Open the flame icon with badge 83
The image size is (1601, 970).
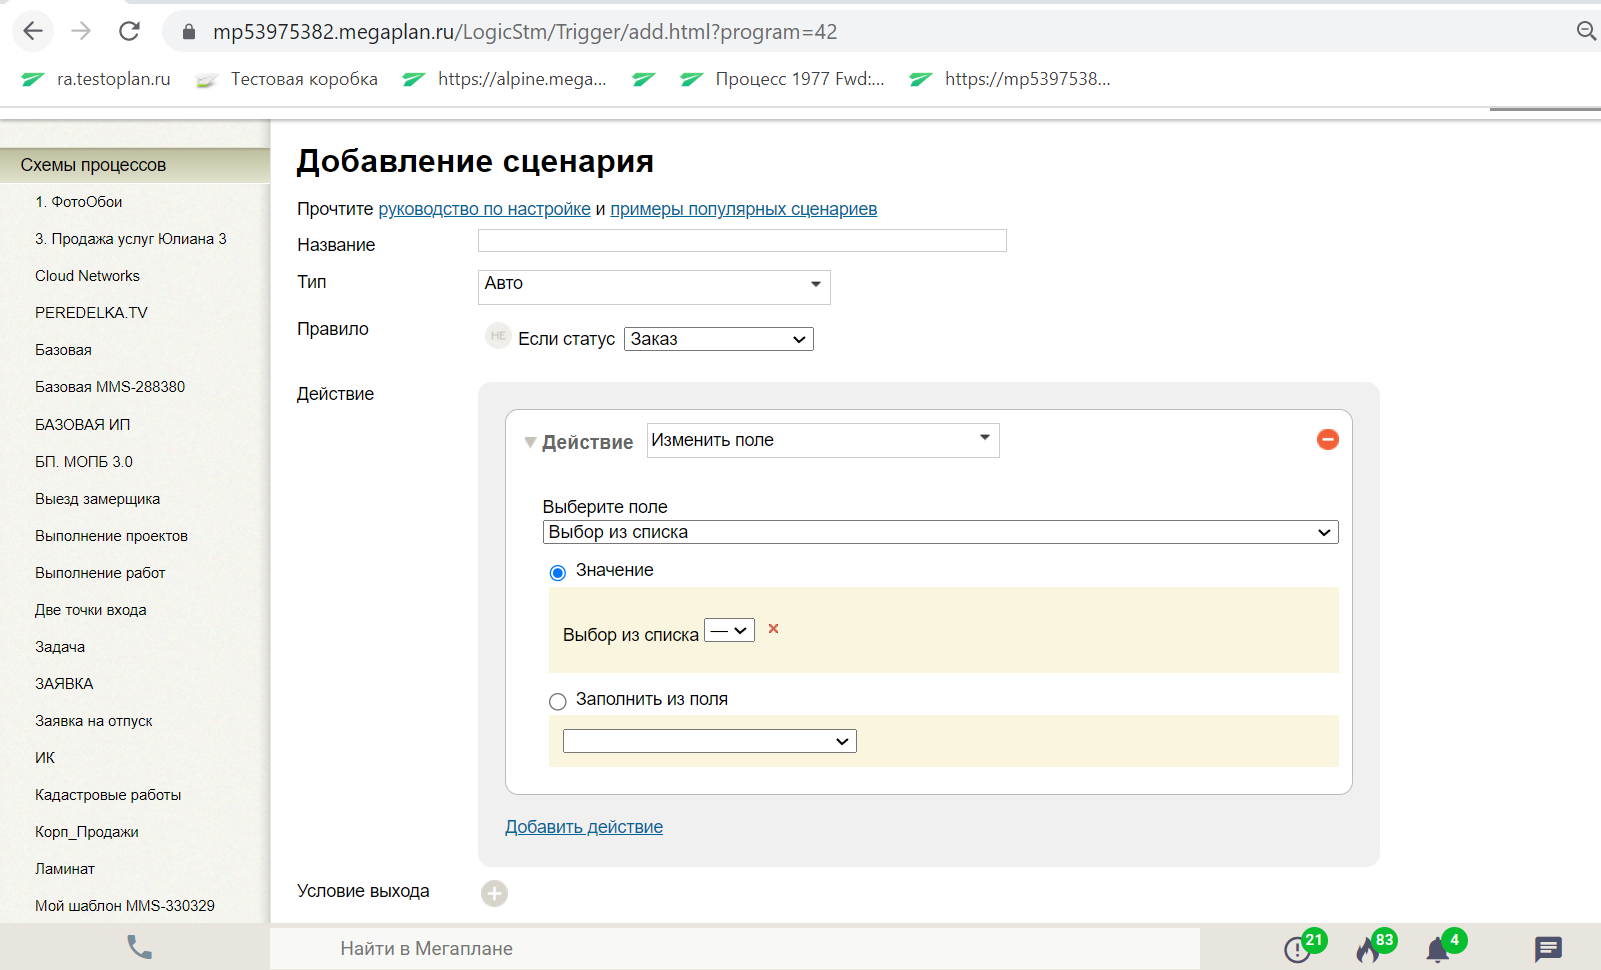(x=1374, y=945)
